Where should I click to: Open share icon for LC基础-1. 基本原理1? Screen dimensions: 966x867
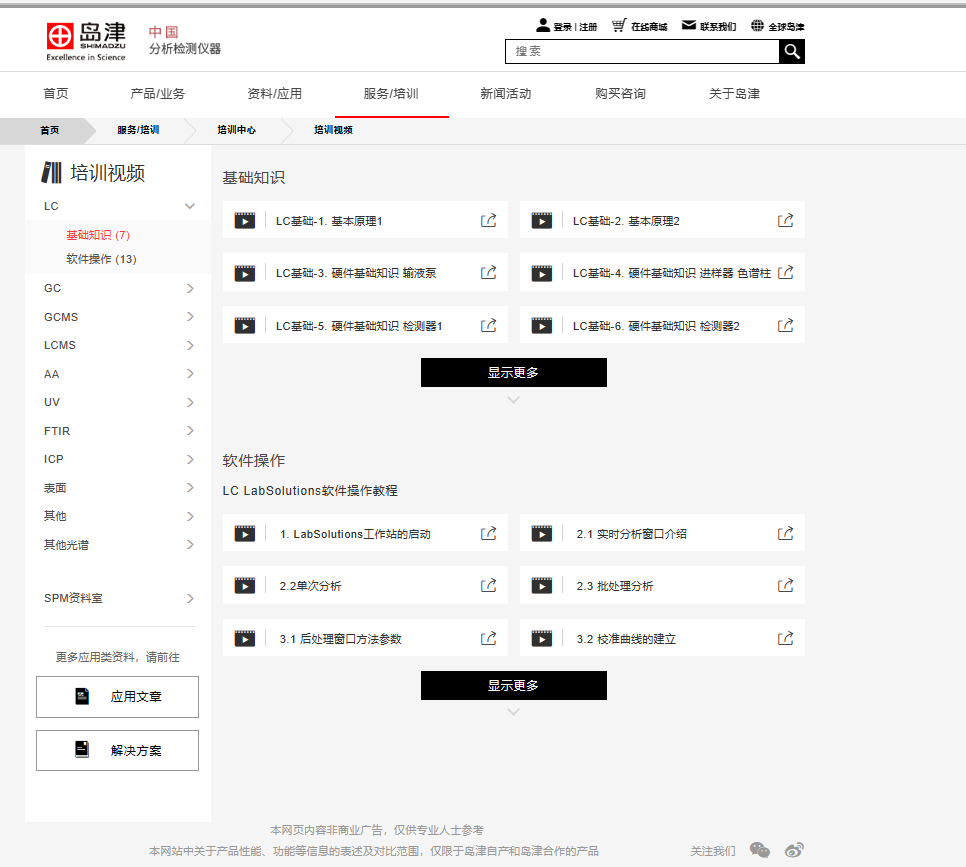tap(488, 221)
